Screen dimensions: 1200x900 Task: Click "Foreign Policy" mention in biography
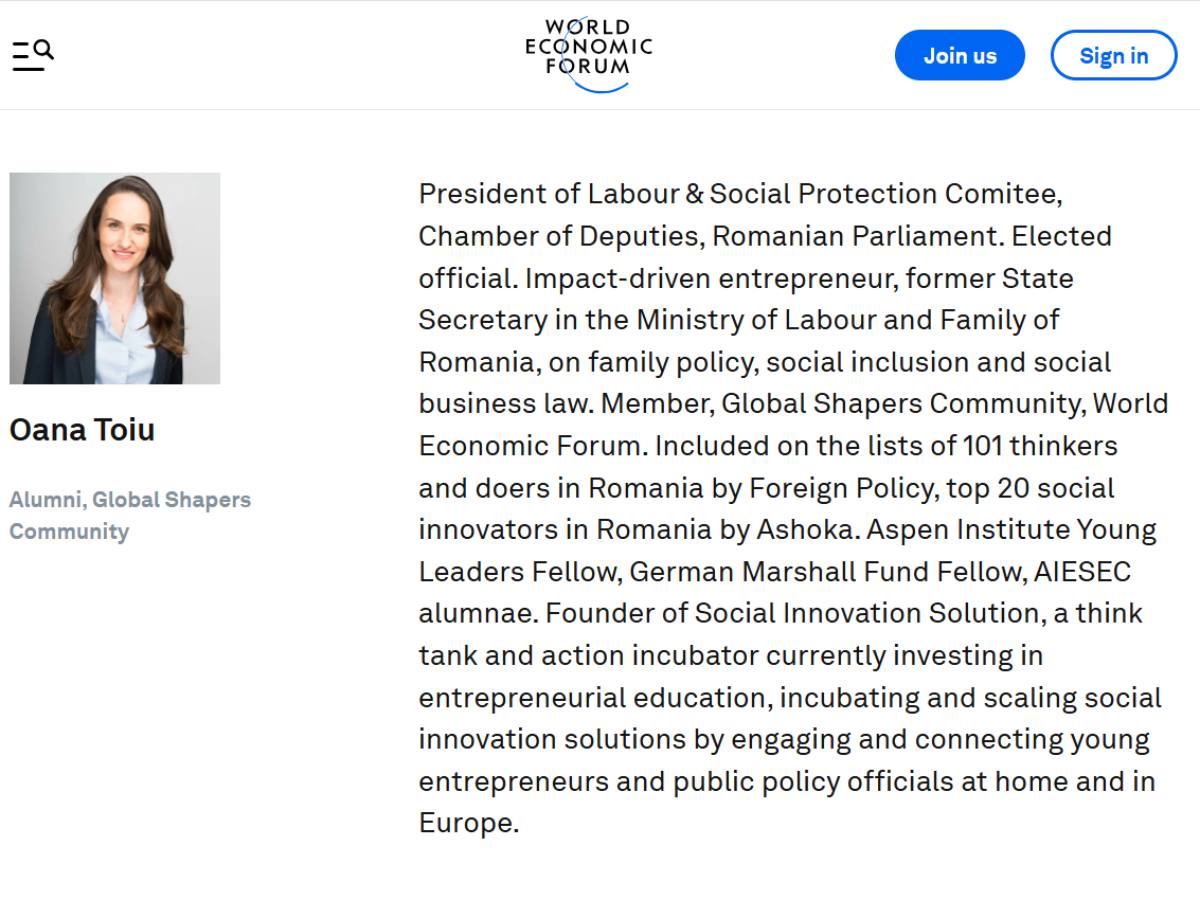click(842, 488)
